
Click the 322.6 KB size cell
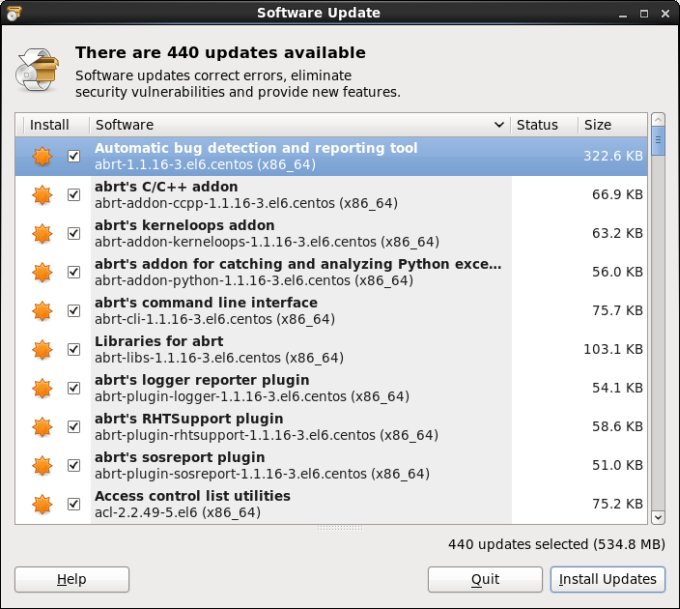click(x=613, y=156)
